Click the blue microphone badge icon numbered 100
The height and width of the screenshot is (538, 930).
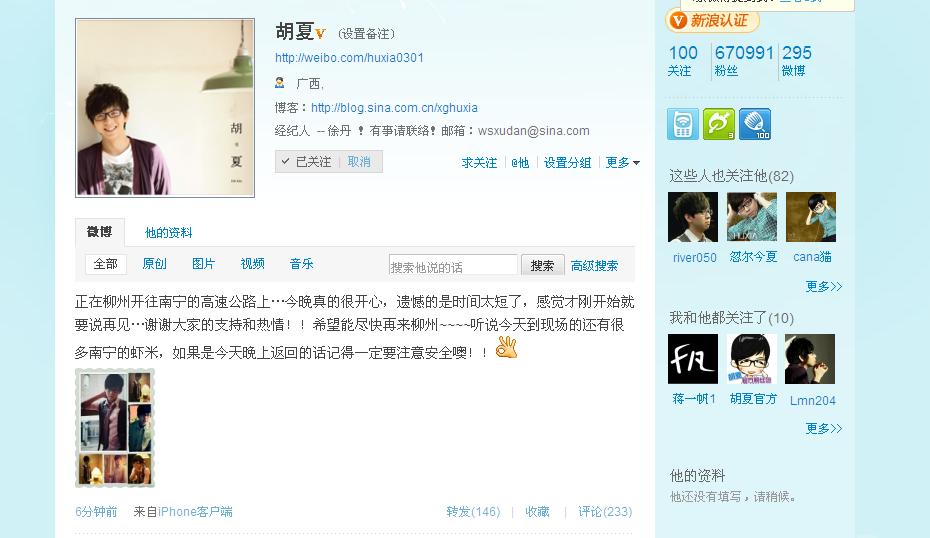[x=755, y=124]
